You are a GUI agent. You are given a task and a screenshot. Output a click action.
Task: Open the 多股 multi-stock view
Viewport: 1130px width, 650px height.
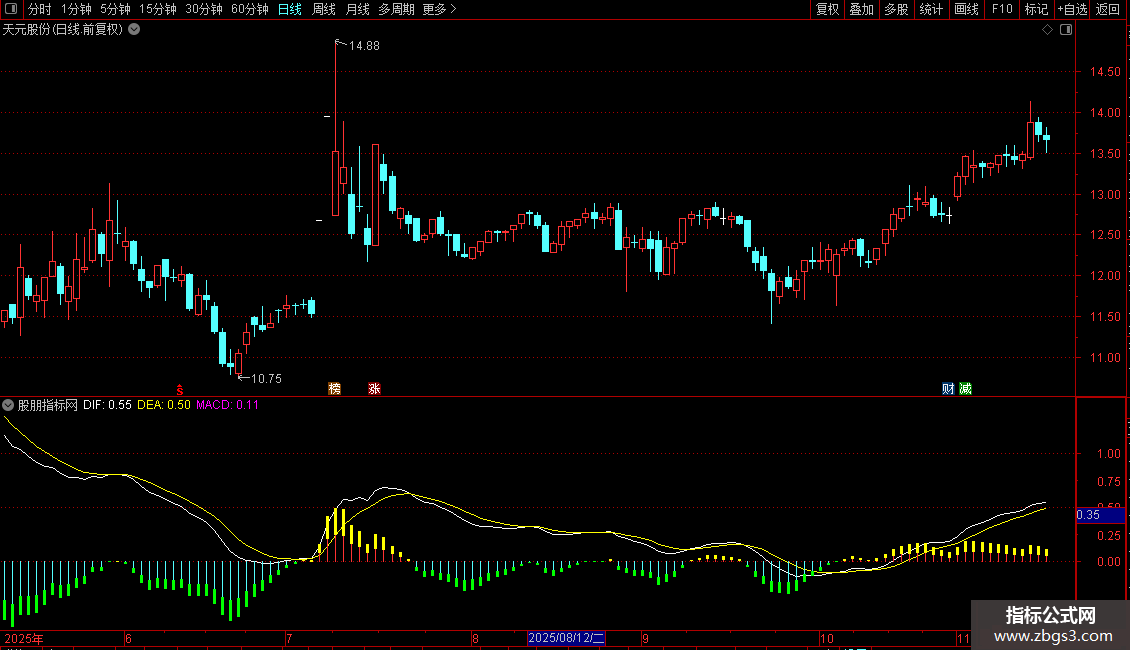click(897, 9)
